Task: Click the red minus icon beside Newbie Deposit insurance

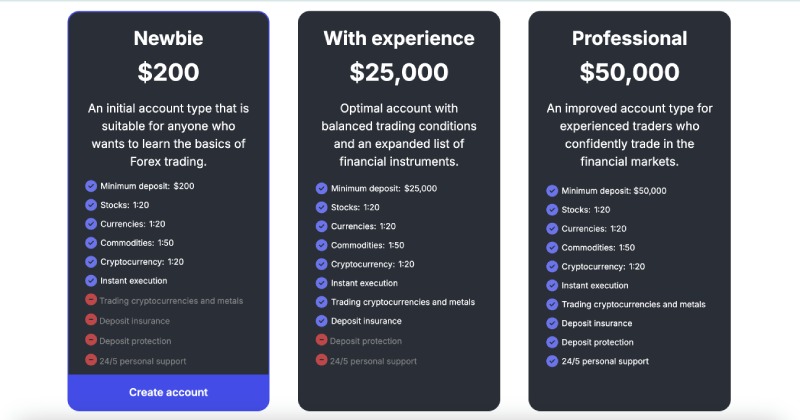Action: (91, 321)
